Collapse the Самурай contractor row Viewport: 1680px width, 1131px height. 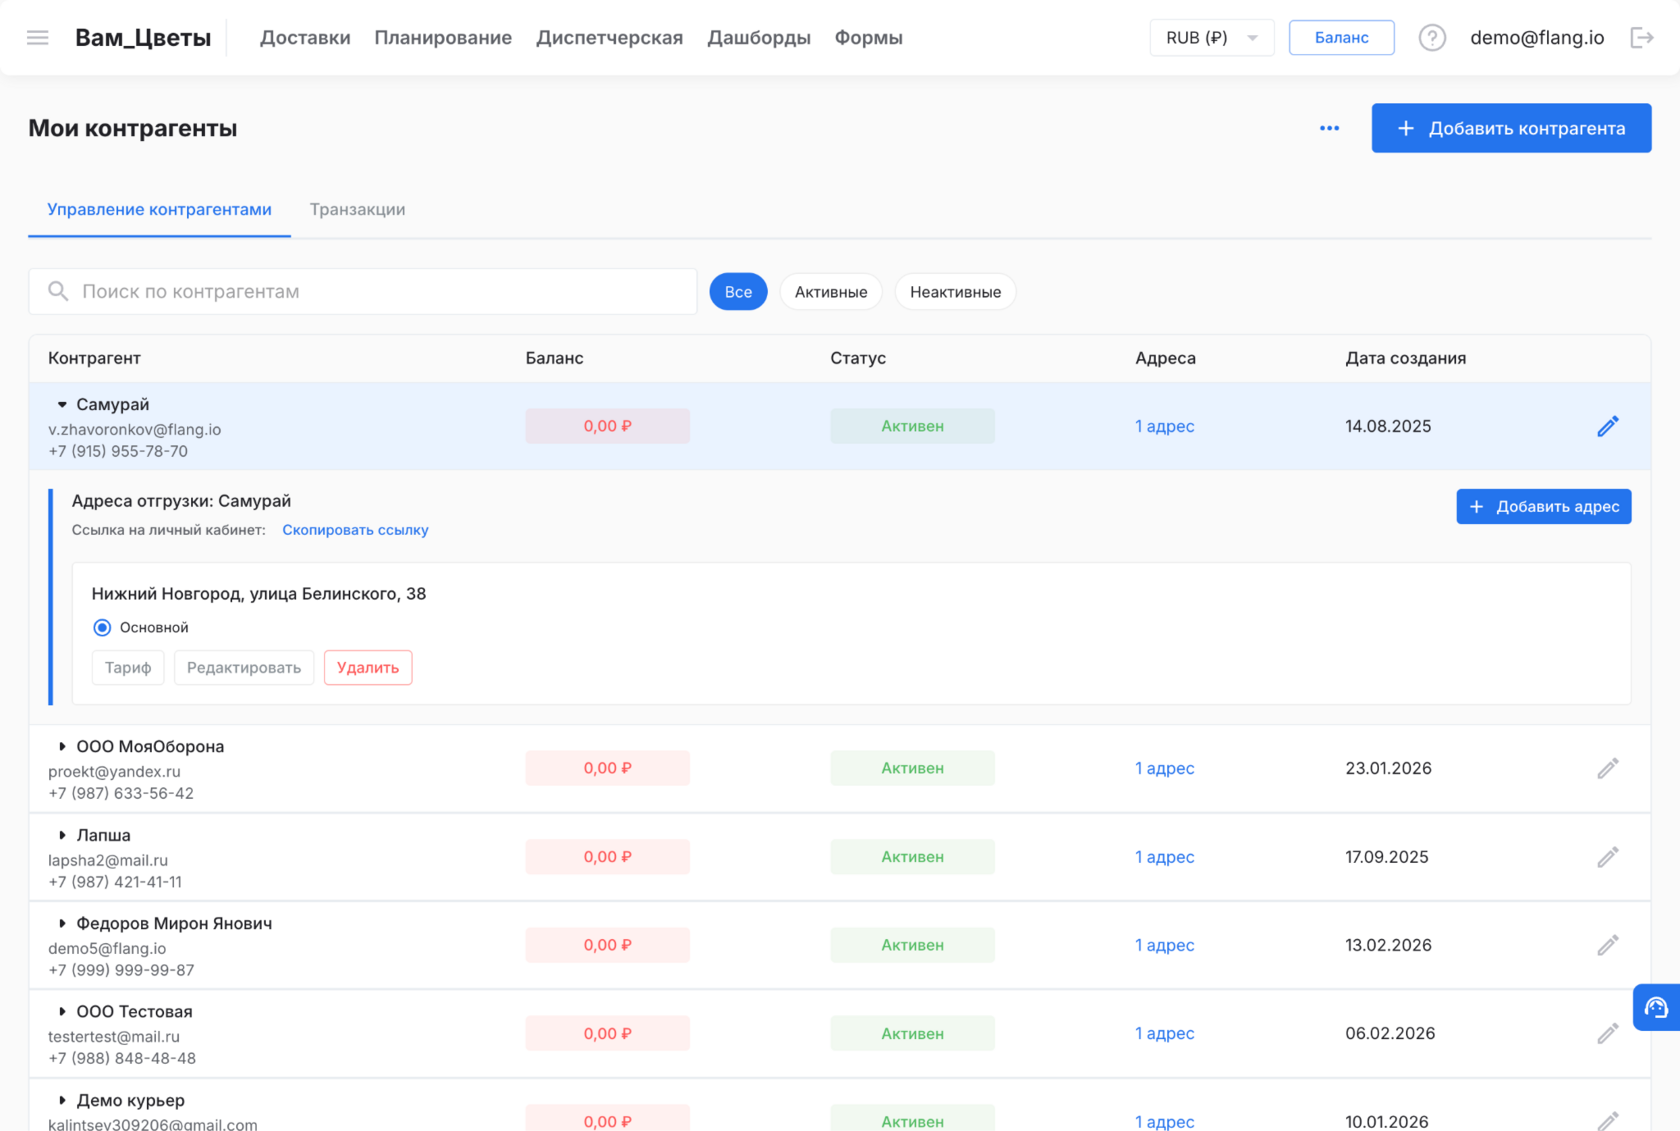(64, 404)
